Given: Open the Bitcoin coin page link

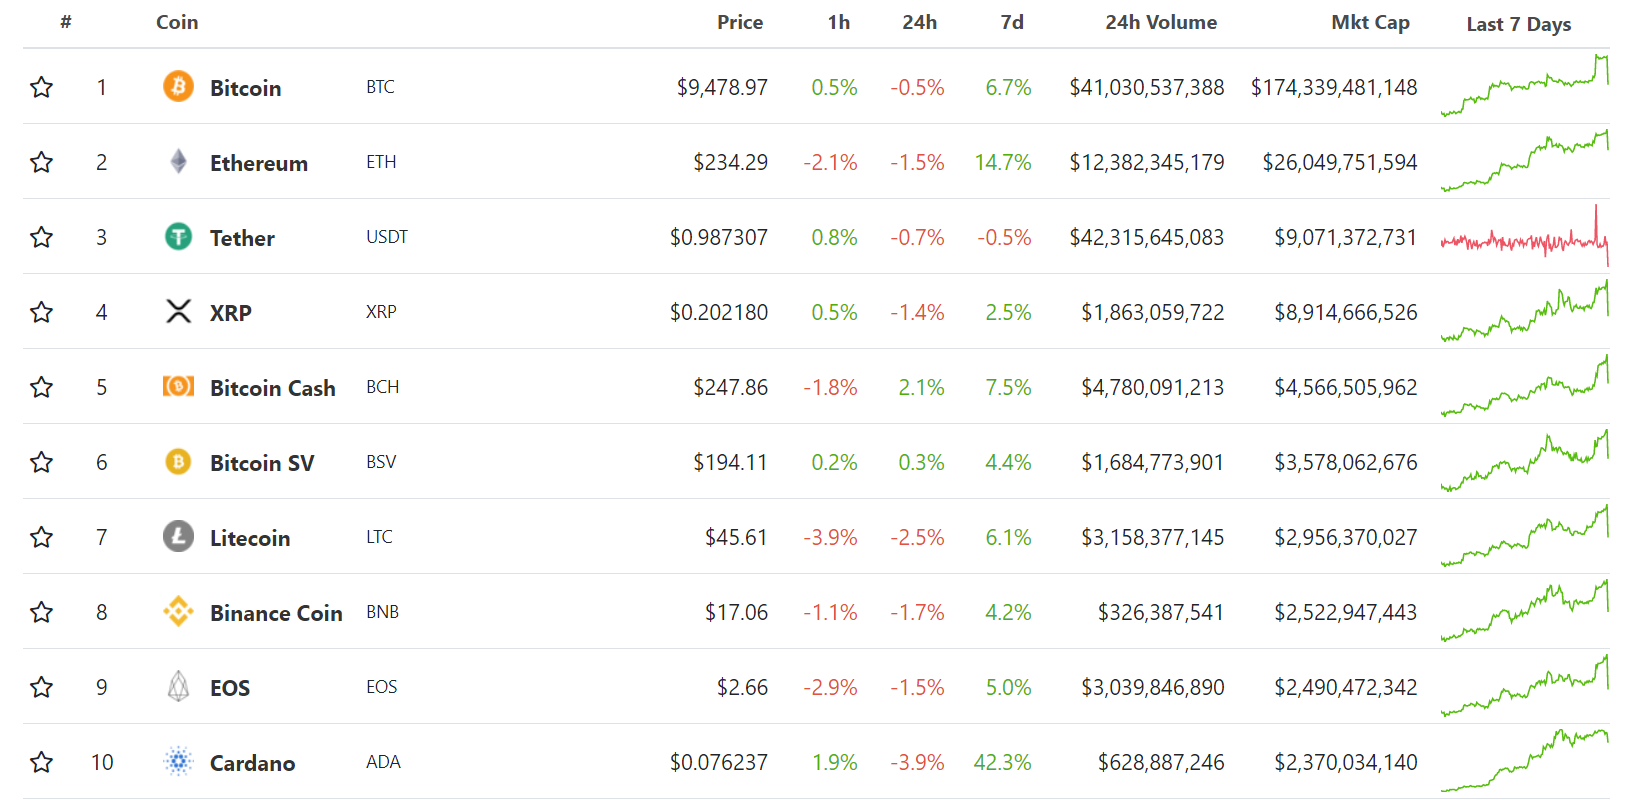Looking at the screenshot, I should (x=245, y=88).
